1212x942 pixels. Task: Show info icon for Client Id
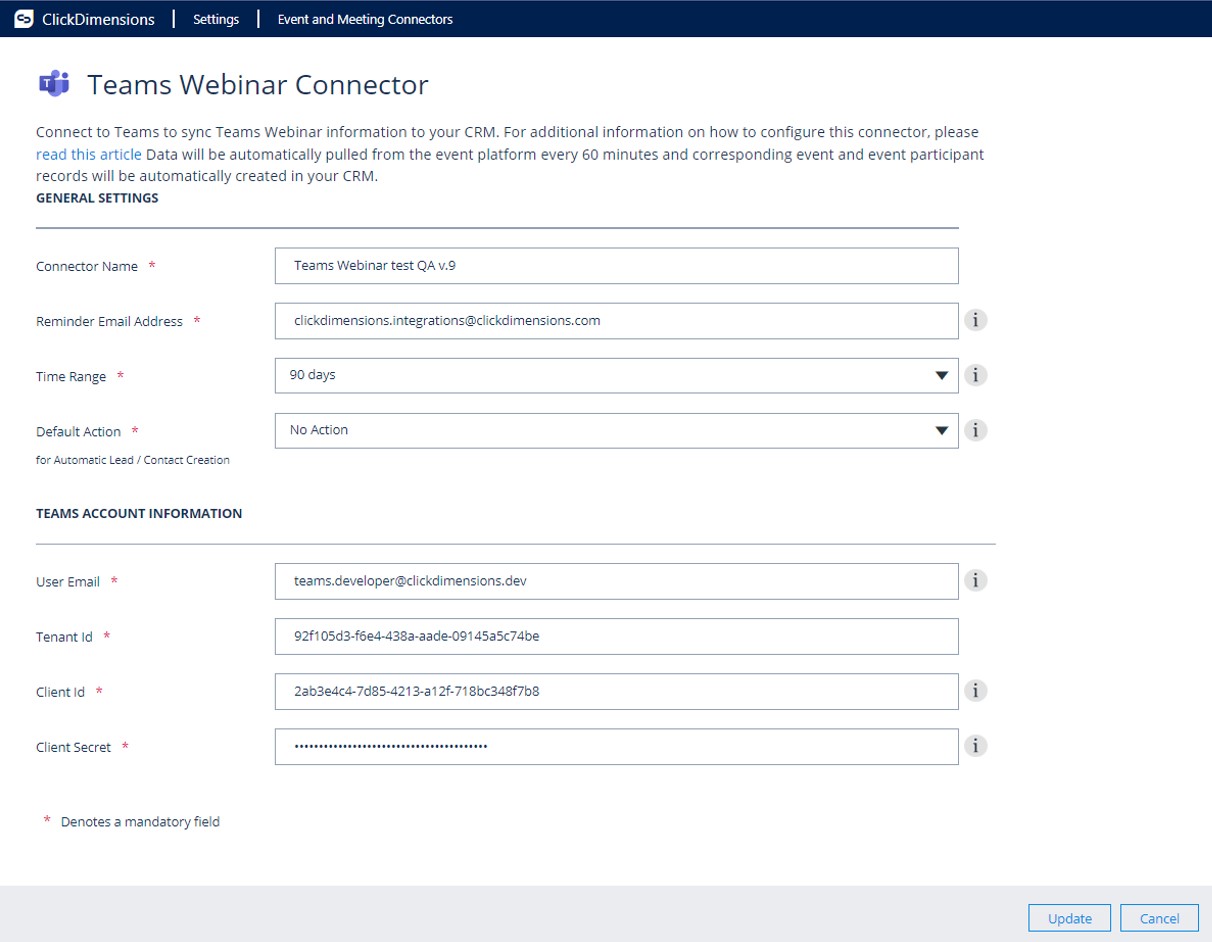pyautogui.click(x=976, y=690)
